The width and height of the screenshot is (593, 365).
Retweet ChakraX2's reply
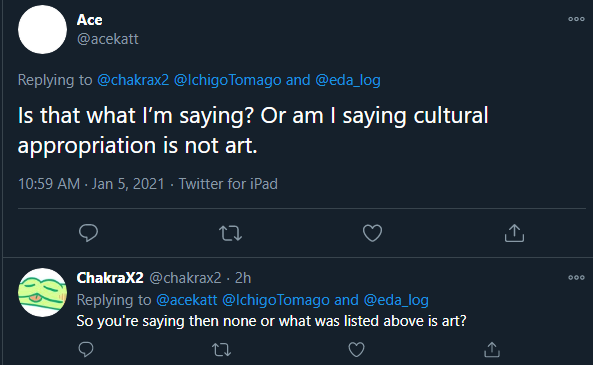(x=222, y=350)
